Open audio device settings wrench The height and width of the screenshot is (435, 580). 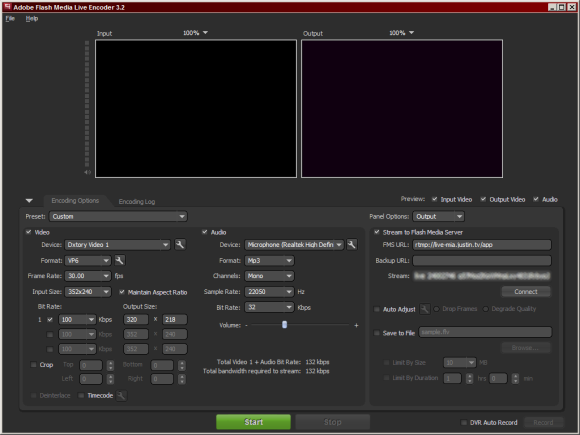(x=352, y=245)
